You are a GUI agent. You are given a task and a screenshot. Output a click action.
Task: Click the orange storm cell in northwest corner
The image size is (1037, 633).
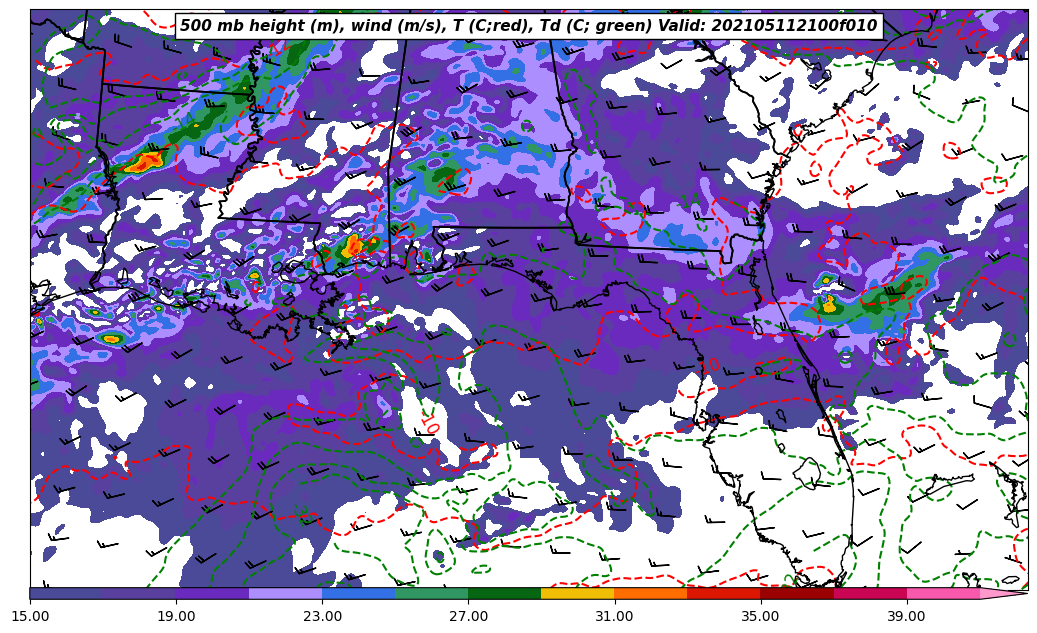(x=146, y=160)
